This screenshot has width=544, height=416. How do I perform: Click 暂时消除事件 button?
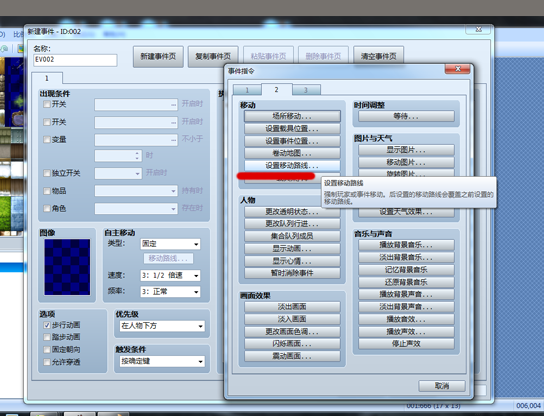(x=292, y=273)
